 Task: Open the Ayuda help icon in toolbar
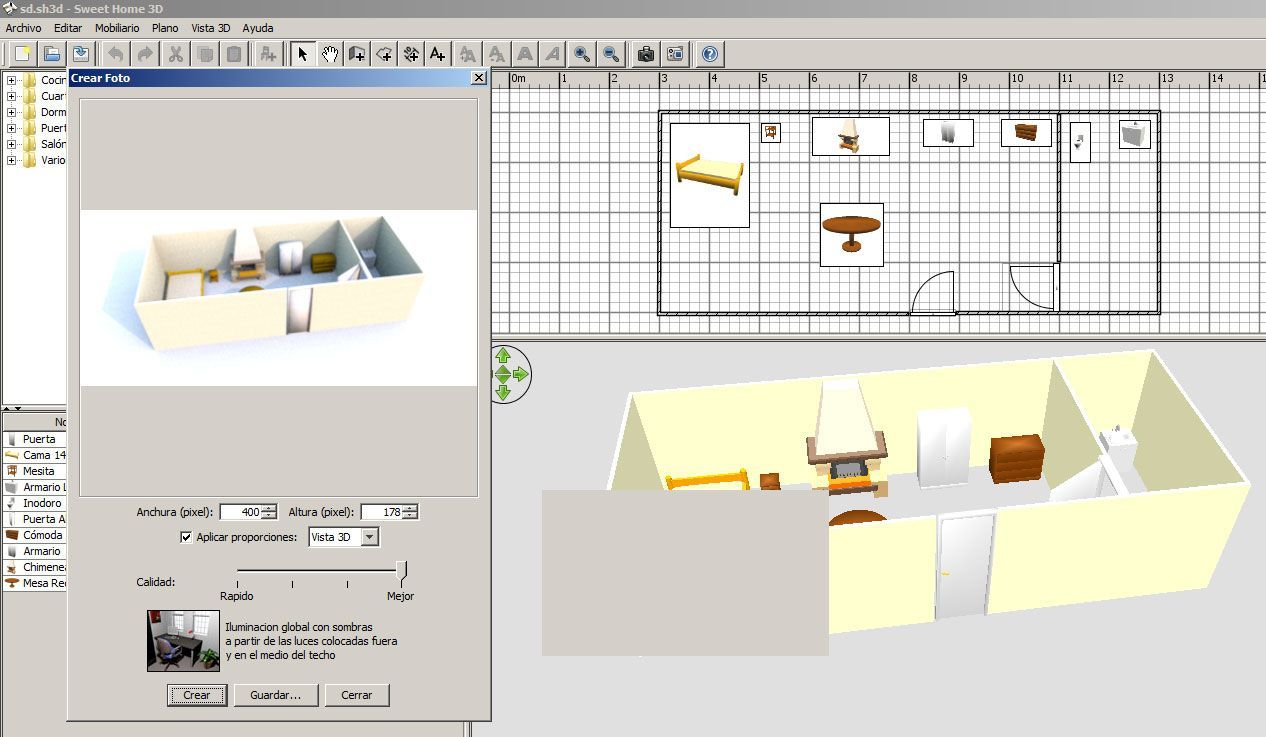[709, 54]
